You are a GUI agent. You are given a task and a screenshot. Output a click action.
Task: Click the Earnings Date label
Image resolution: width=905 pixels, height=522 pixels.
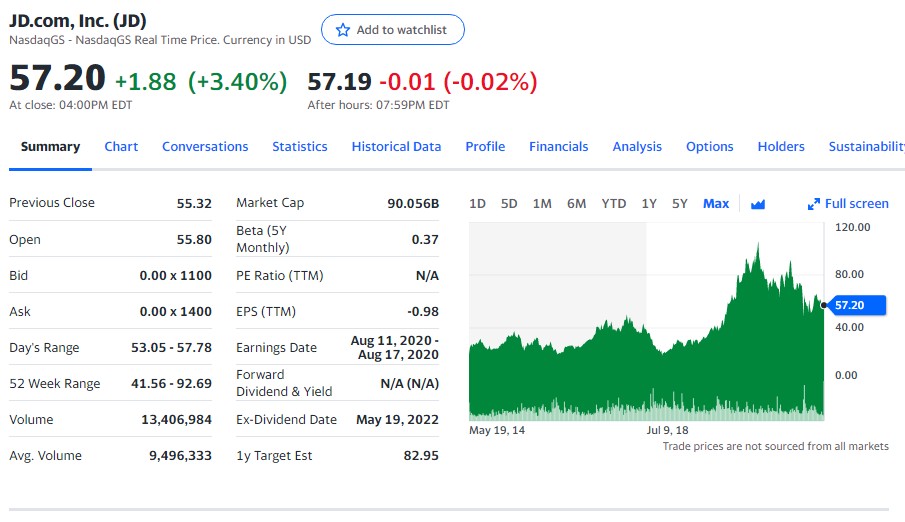click(x=276, y=348)
